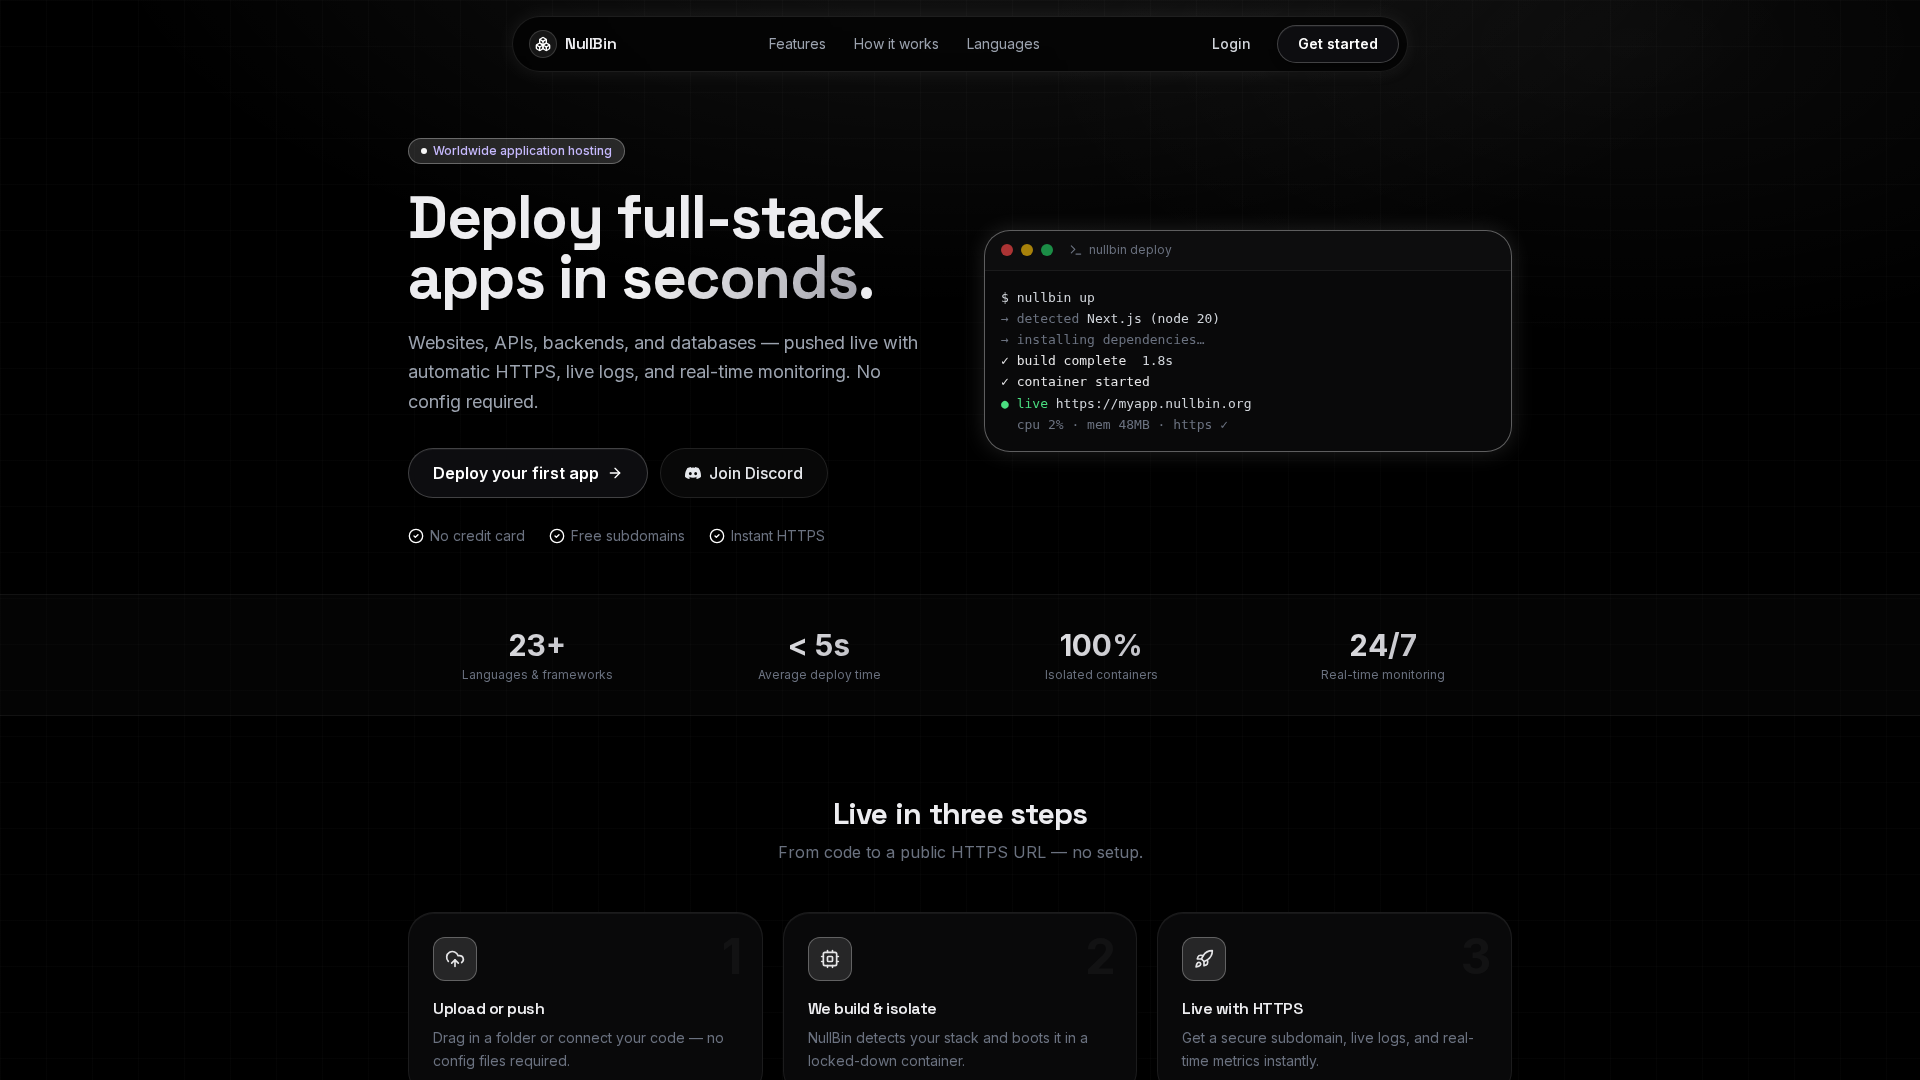Click the terminal prompt icon beside nullbin deploy
1920x1080 pixels.
(1075, 250)
